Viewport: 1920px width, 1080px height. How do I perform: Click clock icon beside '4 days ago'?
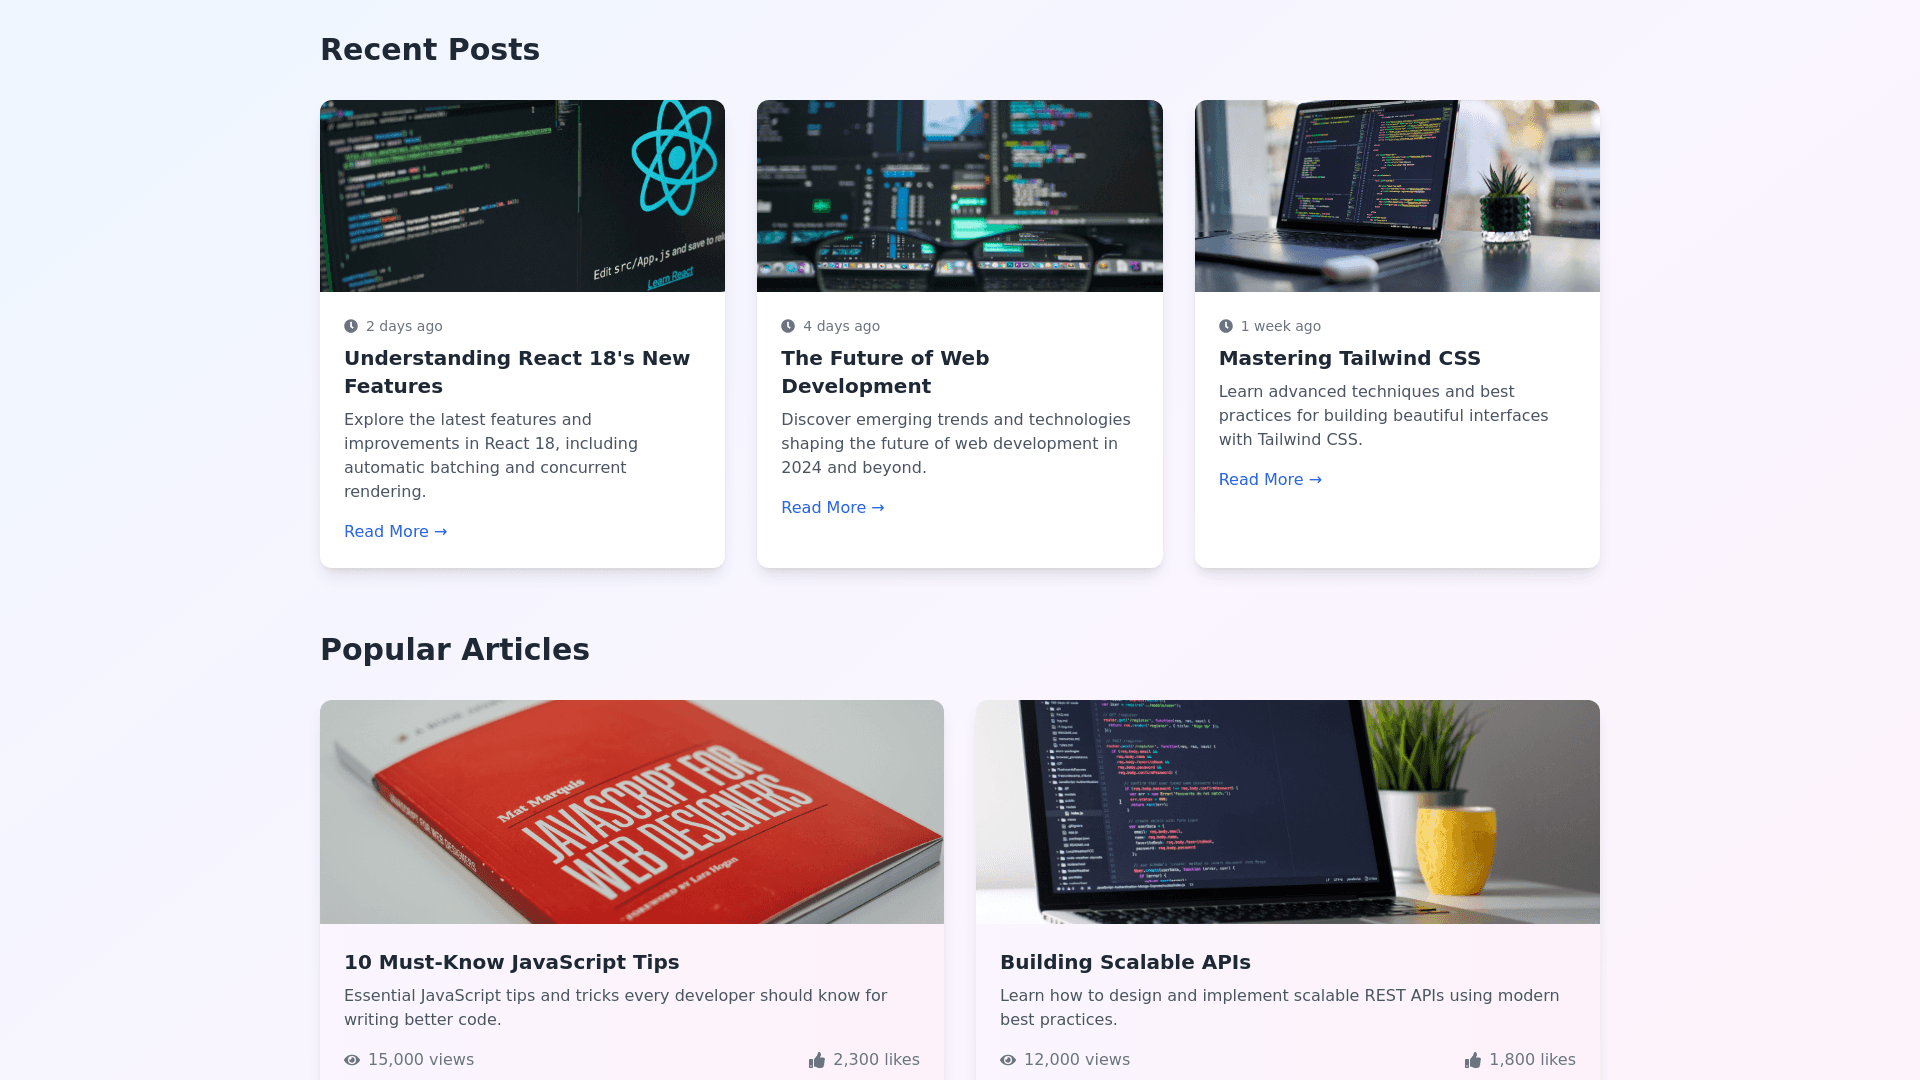pyautogui.click(x=788, y=326)
